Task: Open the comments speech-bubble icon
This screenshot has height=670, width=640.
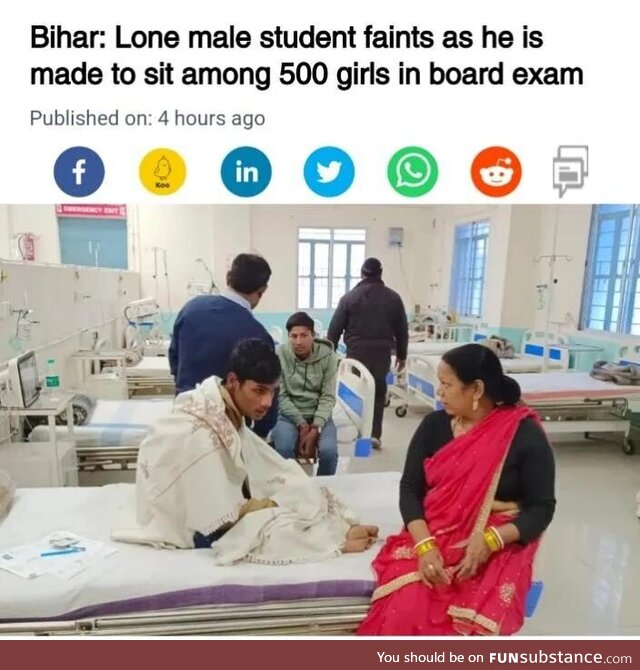Action: 570,170
